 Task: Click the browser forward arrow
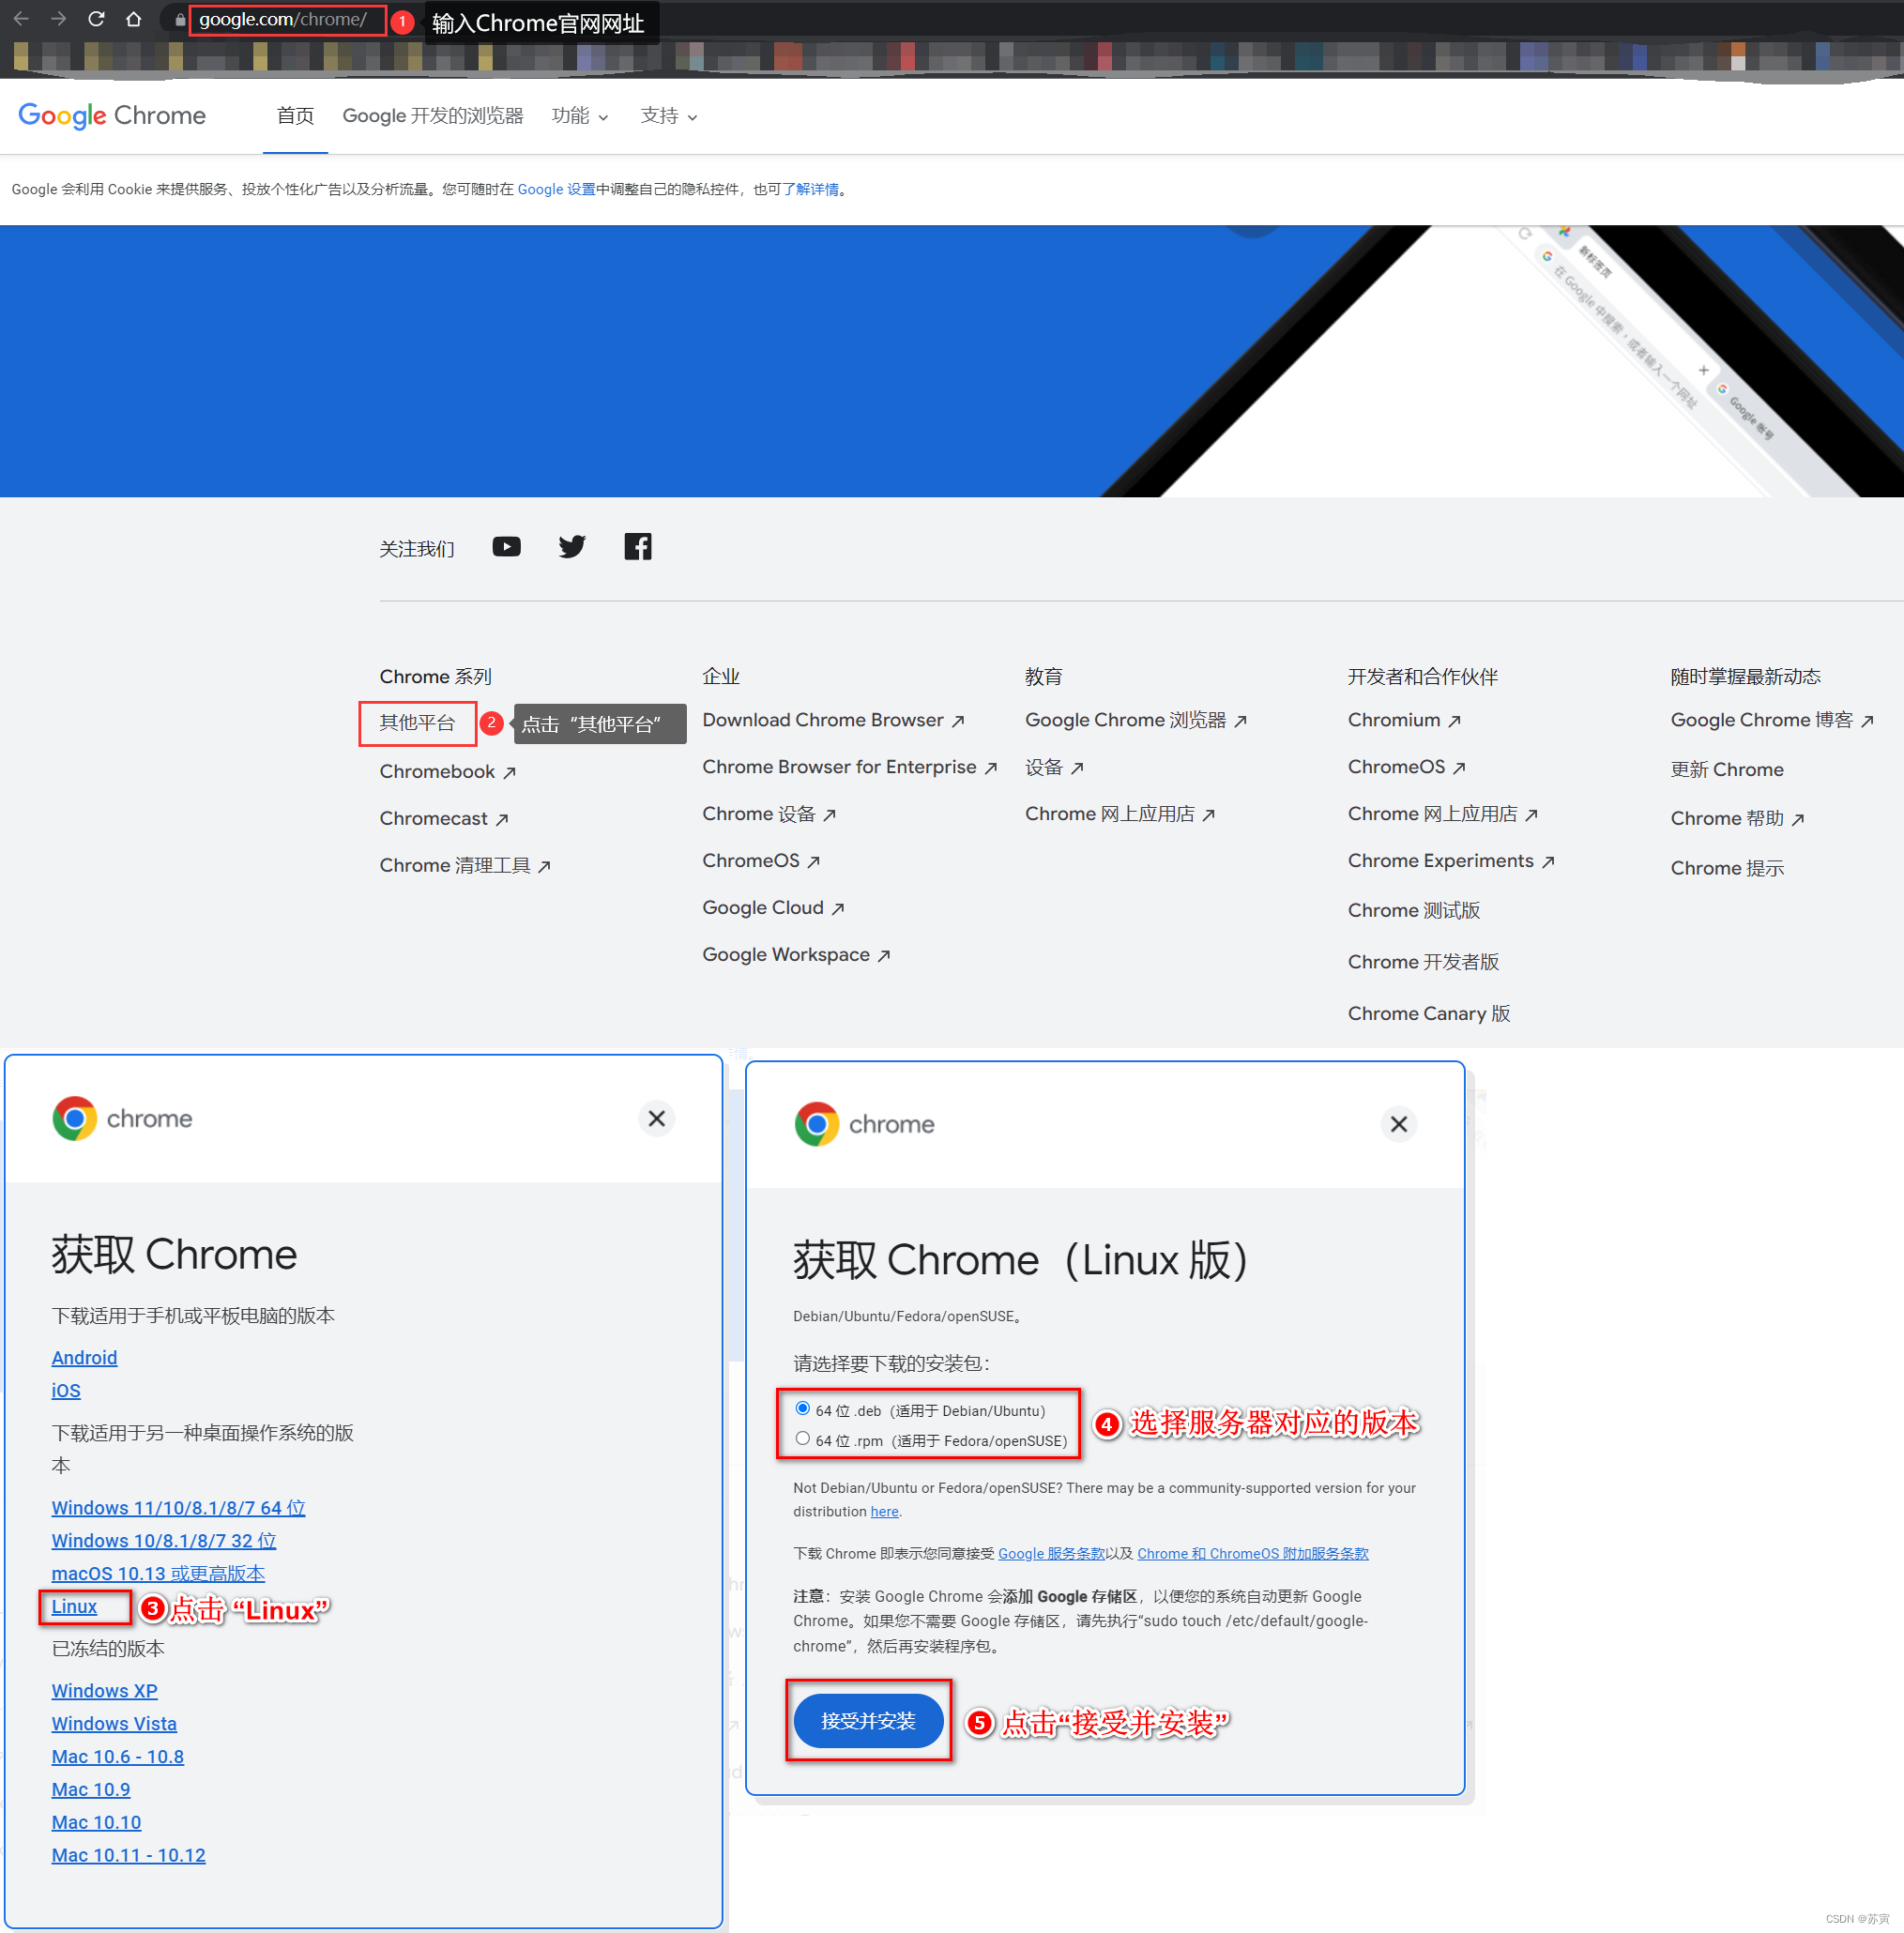59,19
